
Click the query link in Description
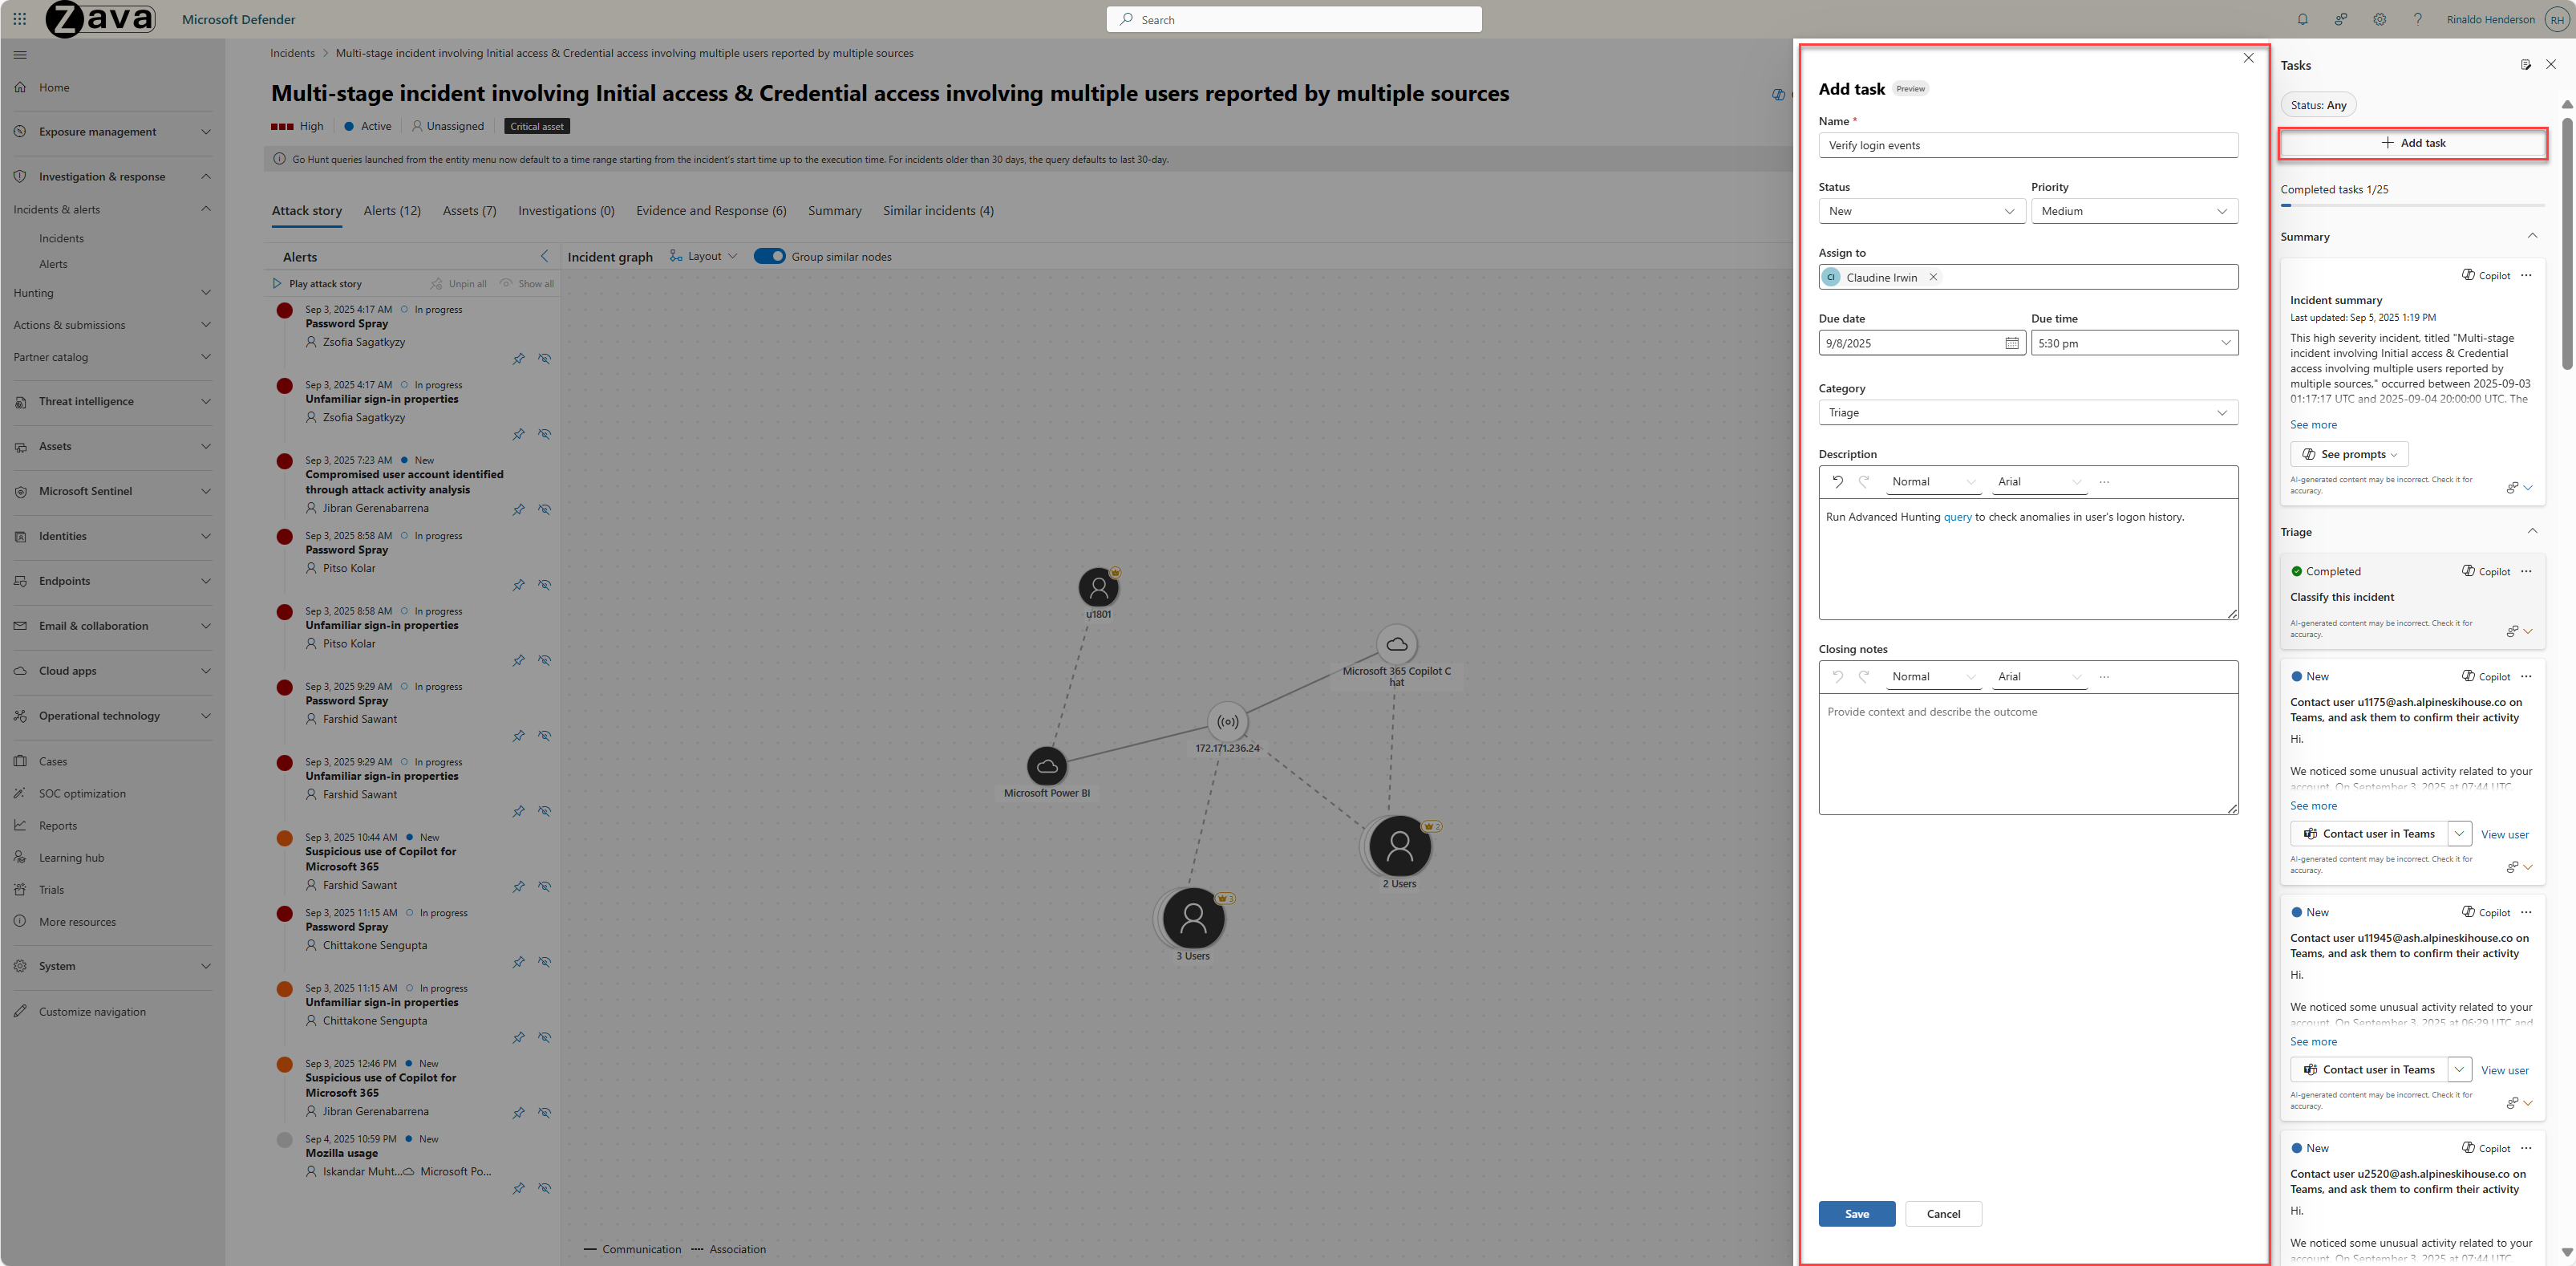(1957, 517)
